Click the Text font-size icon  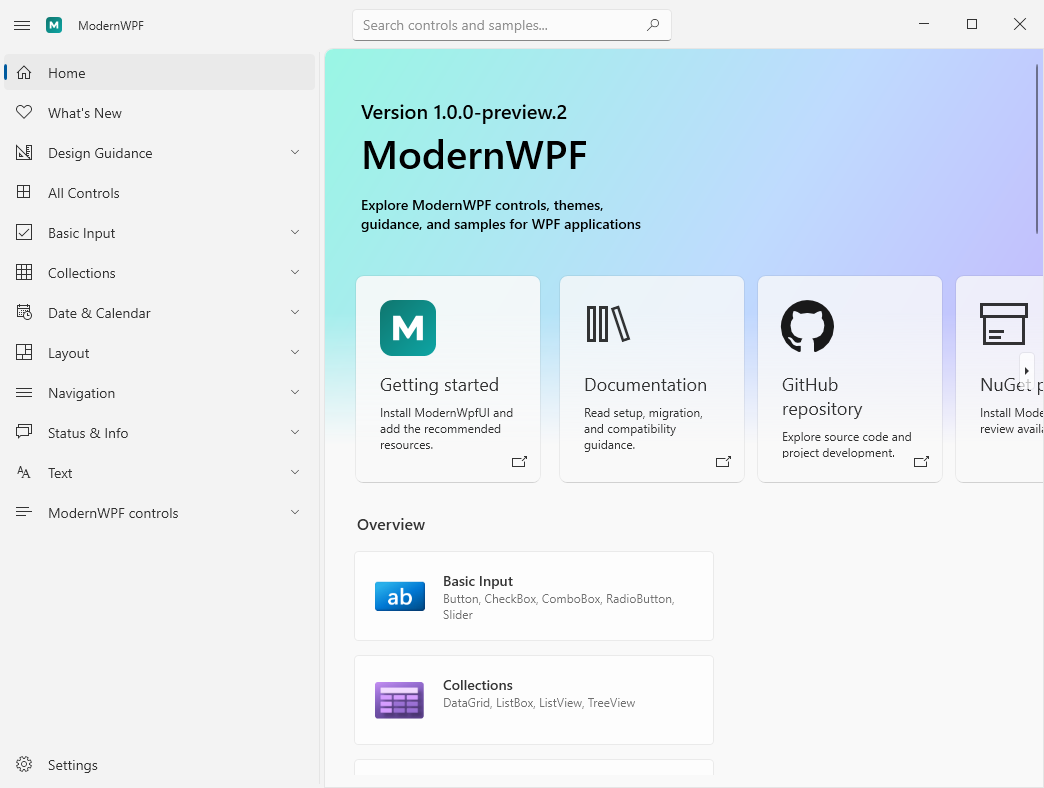(24, 473)
